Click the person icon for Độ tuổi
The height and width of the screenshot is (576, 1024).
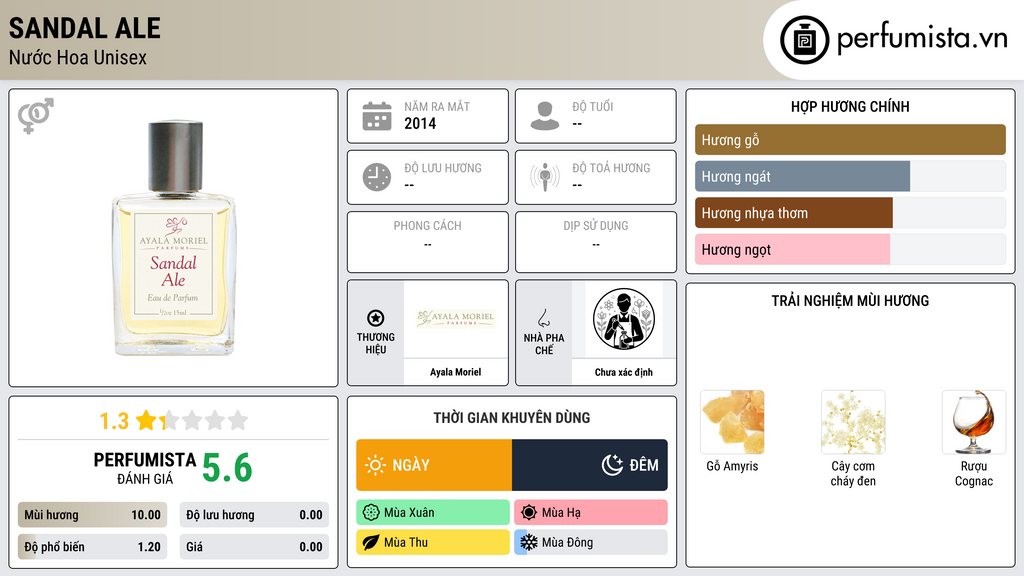click(545, 116)
